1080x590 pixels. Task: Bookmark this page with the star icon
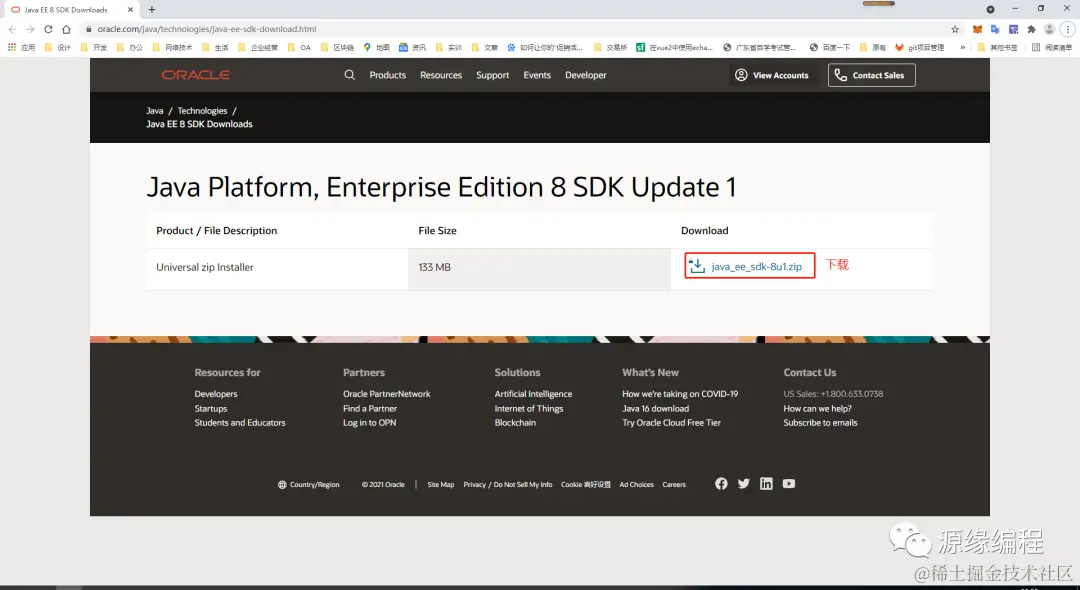click(955, 29)
